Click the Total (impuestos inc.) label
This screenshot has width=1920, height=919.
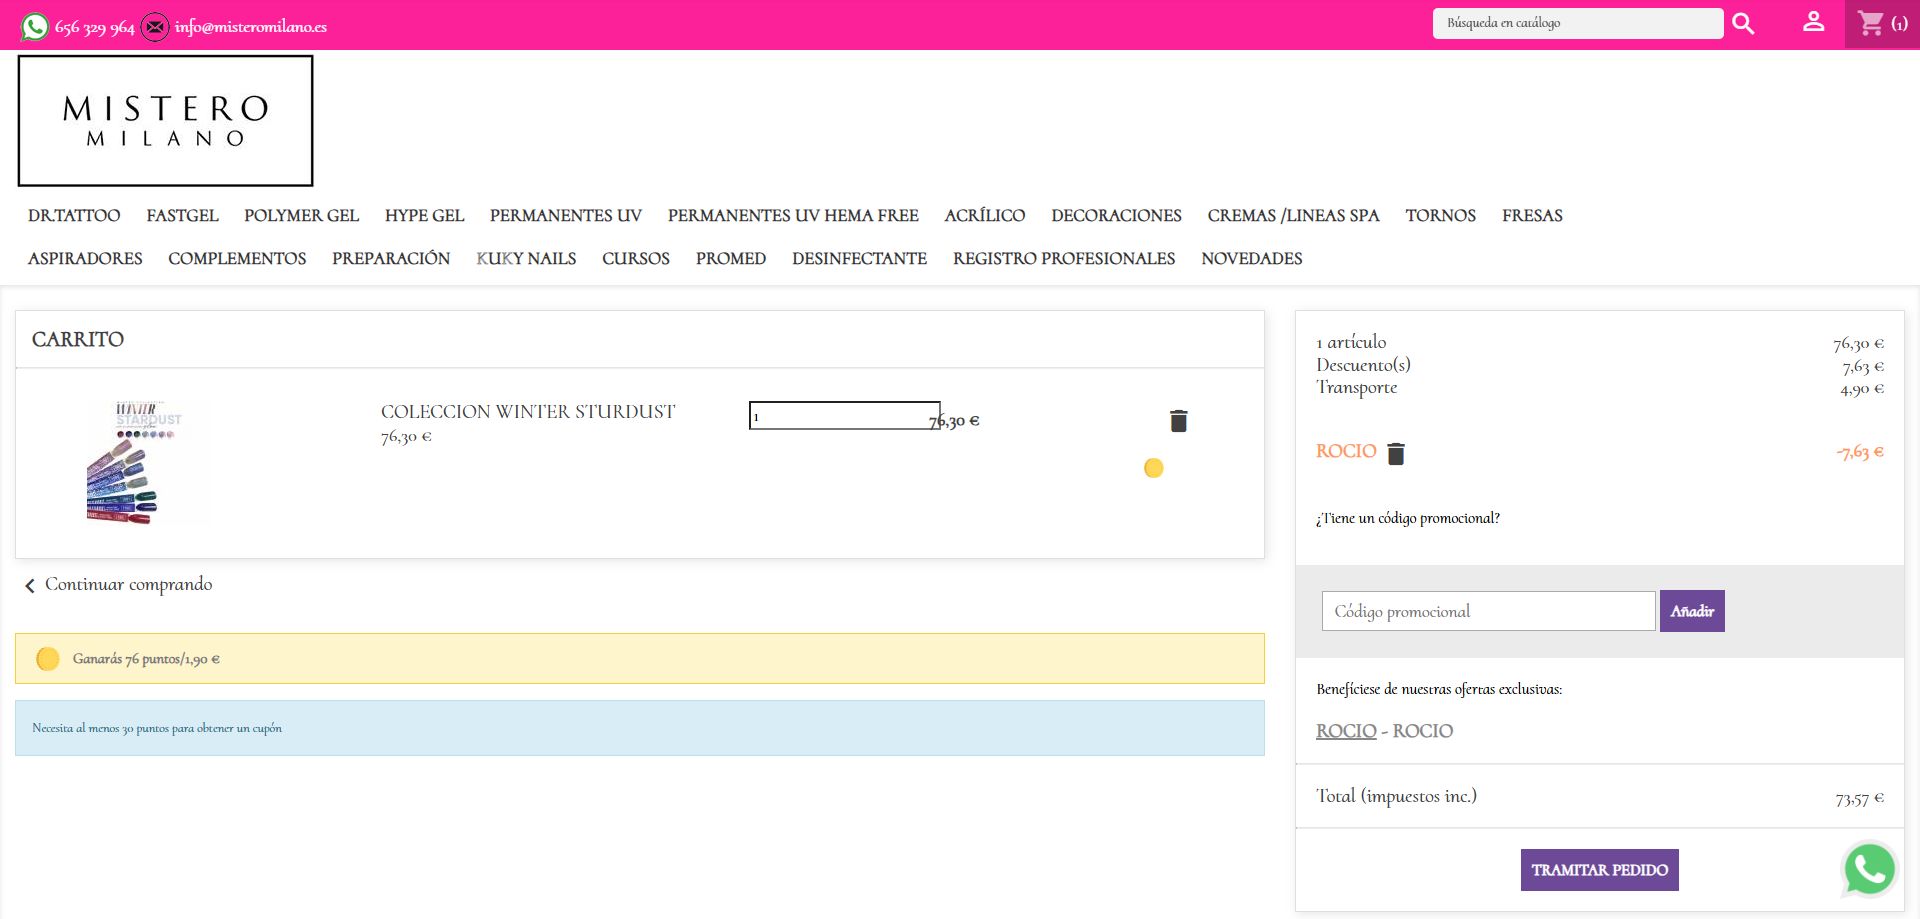click(1396, 796)
